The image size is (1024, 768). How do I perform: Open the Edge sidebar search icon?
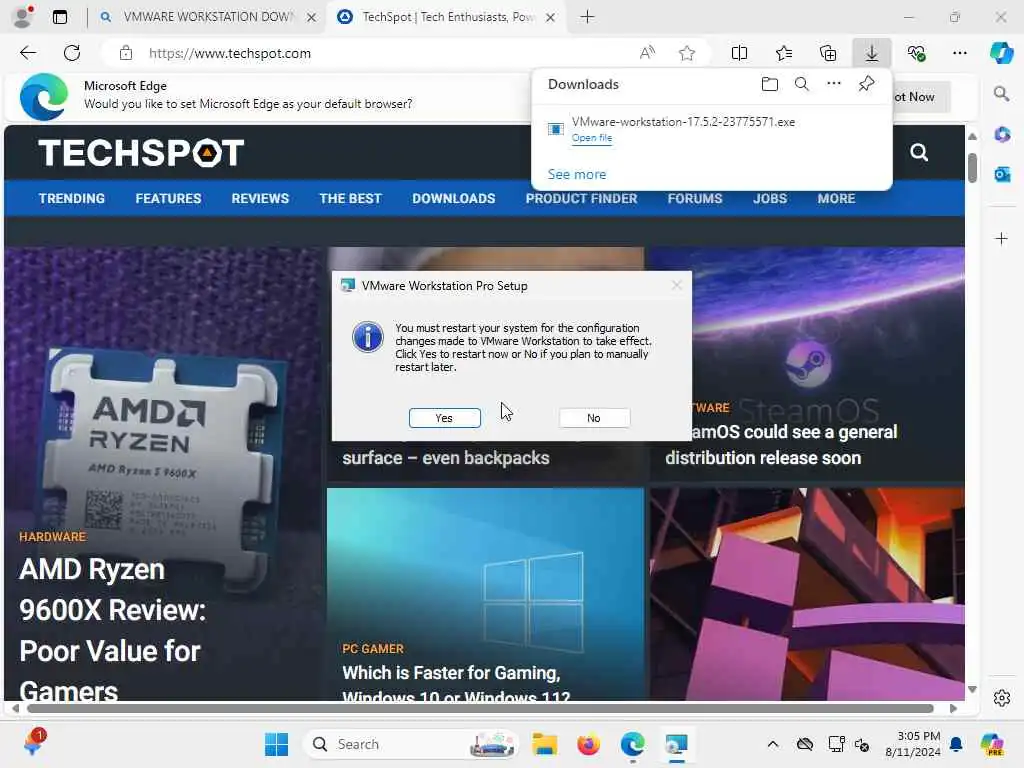(1001, 94)
